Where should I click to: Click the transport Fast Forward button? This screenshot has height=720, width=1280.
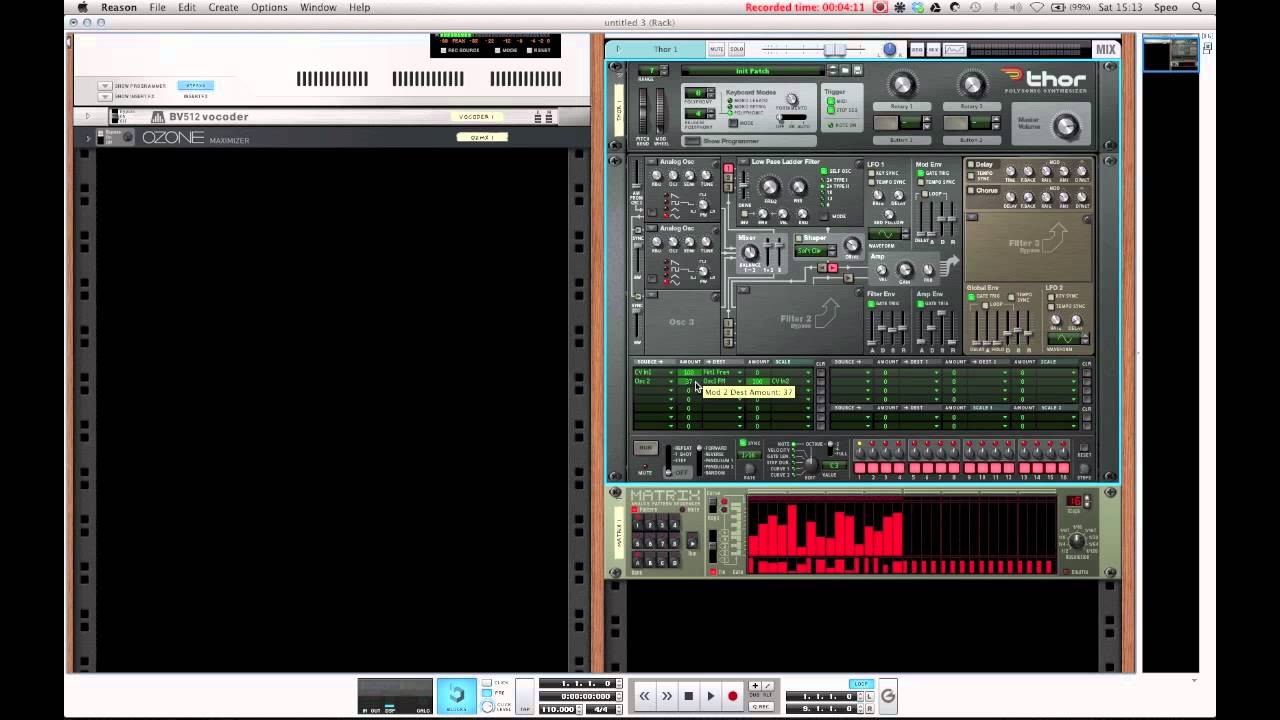[666, 696]
